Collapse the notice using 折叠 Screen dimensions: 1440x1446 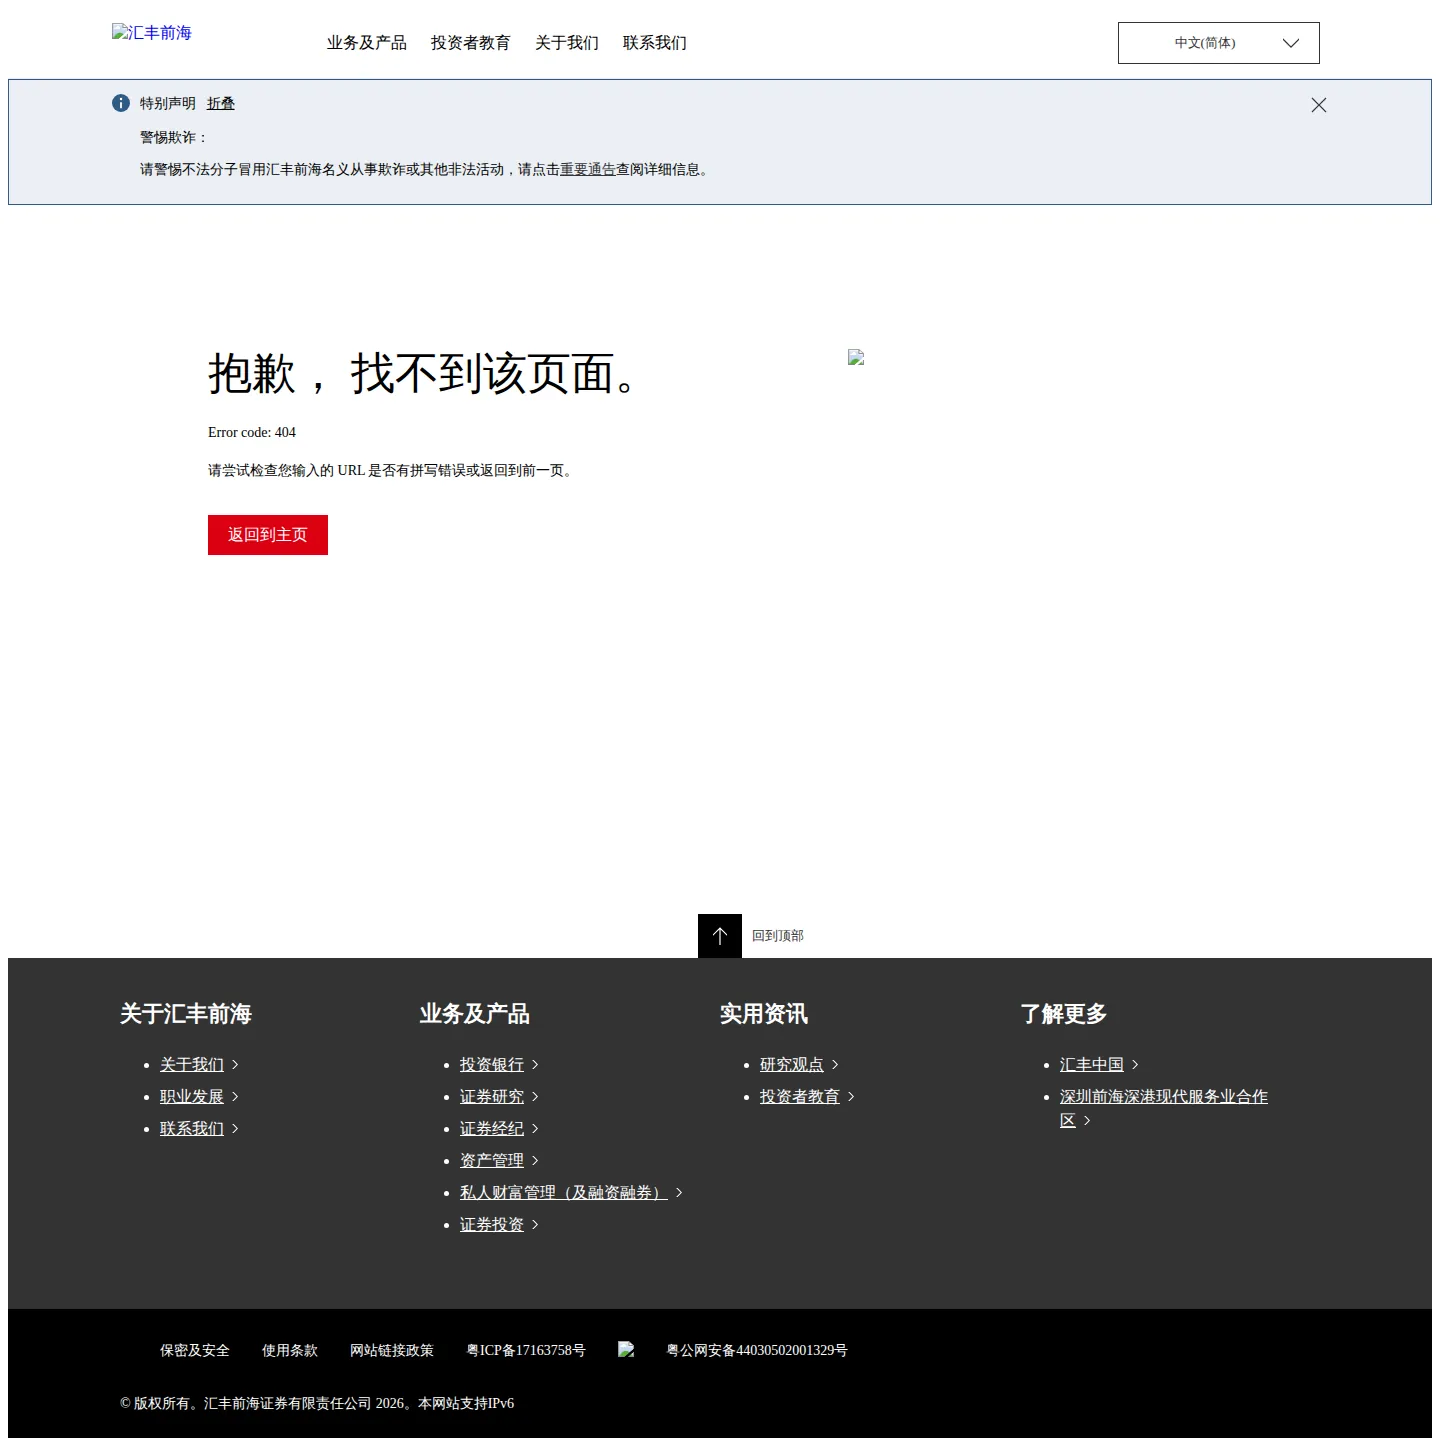[221, 103]
